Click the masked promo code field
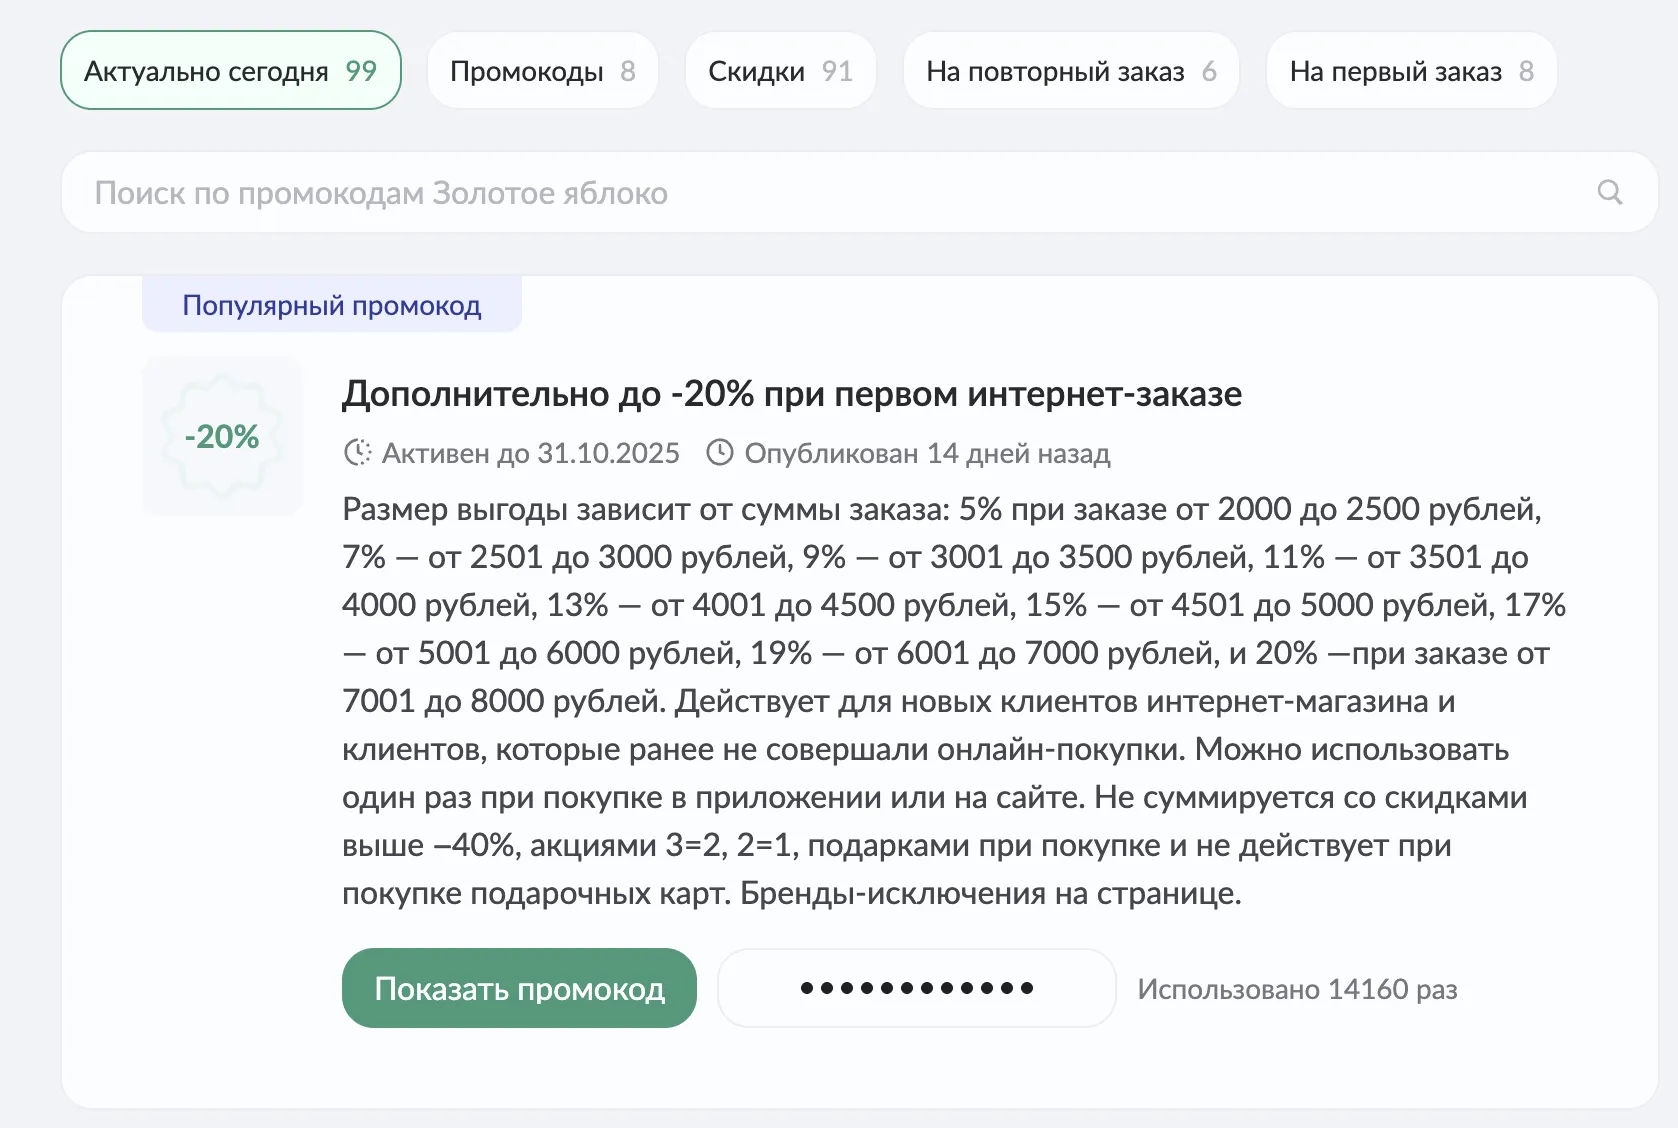Image resolution: width=1678 pixels, height=1128 pixels. [916, 988]
